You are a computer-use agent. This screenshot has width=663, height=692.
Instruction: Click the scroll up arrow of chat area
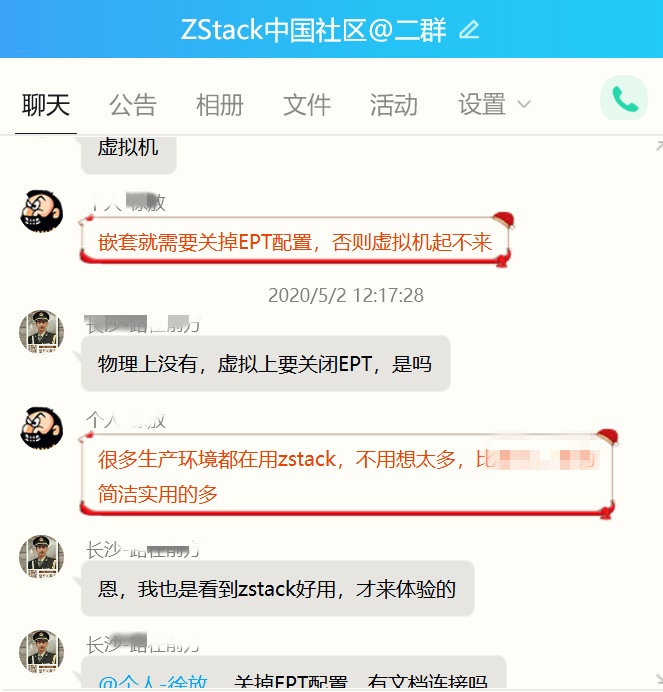659,146
